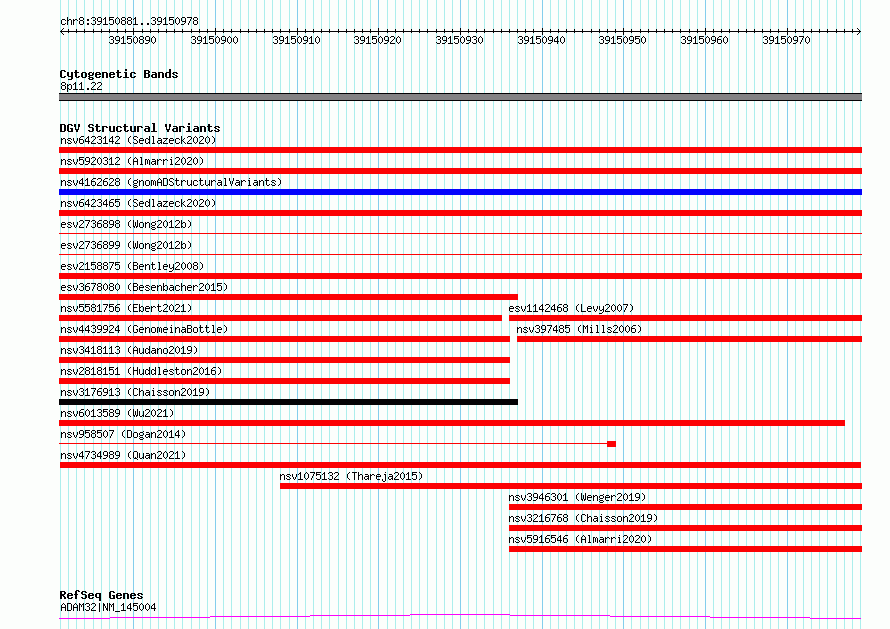Screen dimensions: 890x629
Task: Click the red bar under nsv1075132
Action: point(571,486)
